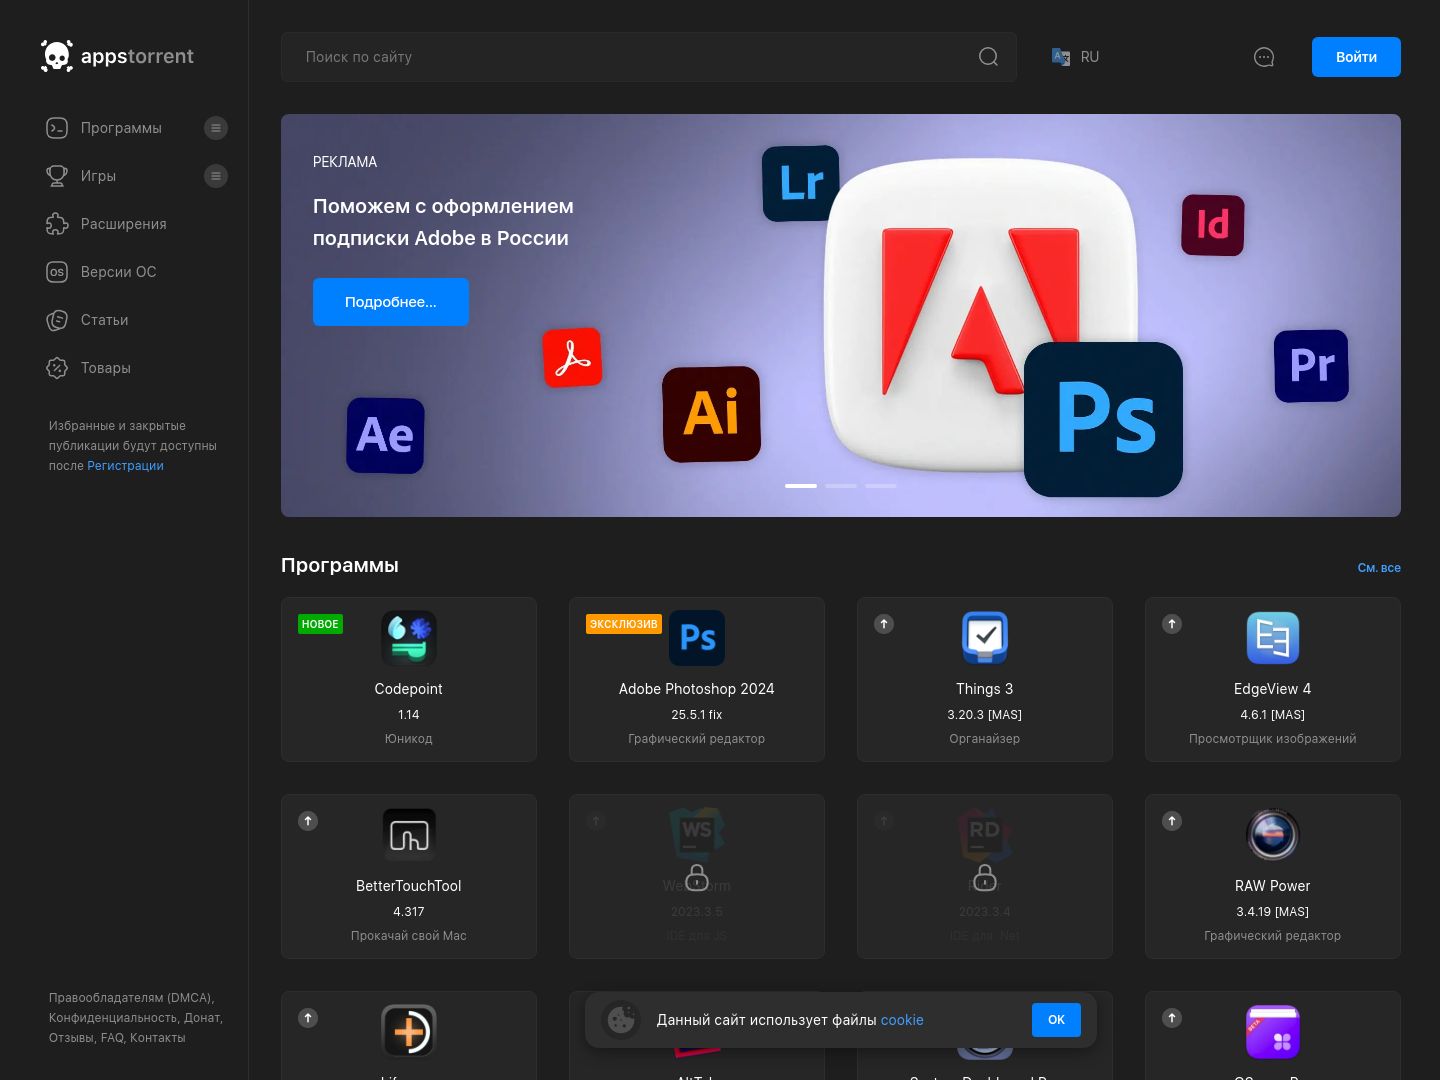Viewport: 1440px width, 1080px height.
Task: Follow the См. все link
Action: 1379,568
